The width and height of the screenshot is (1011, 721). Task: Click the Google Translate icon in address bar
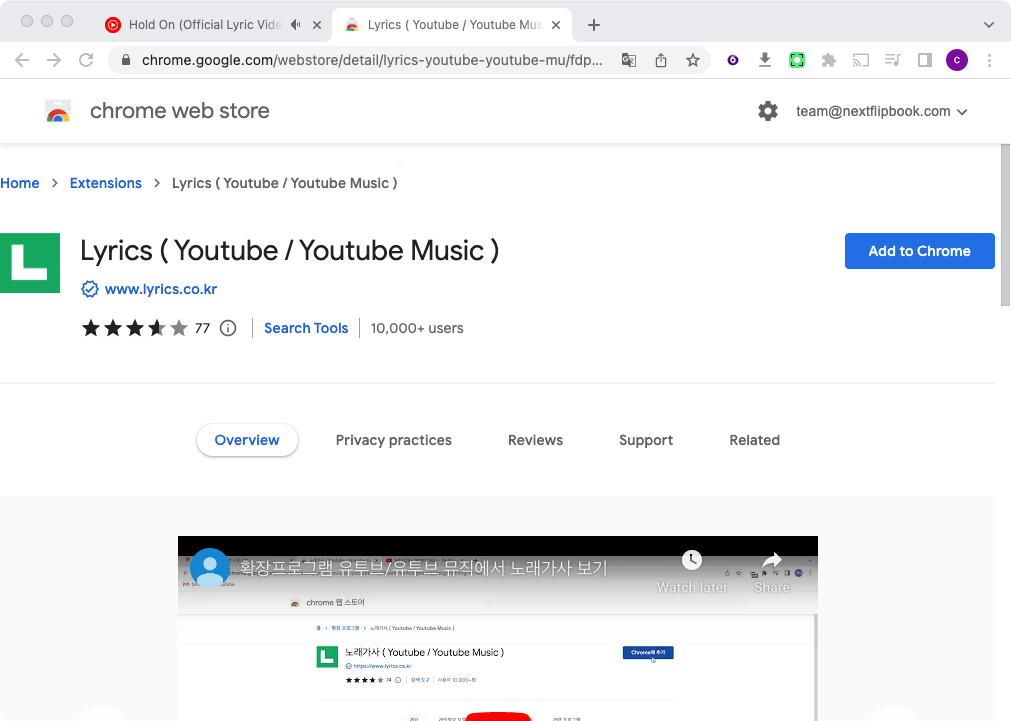coord(628,60)
